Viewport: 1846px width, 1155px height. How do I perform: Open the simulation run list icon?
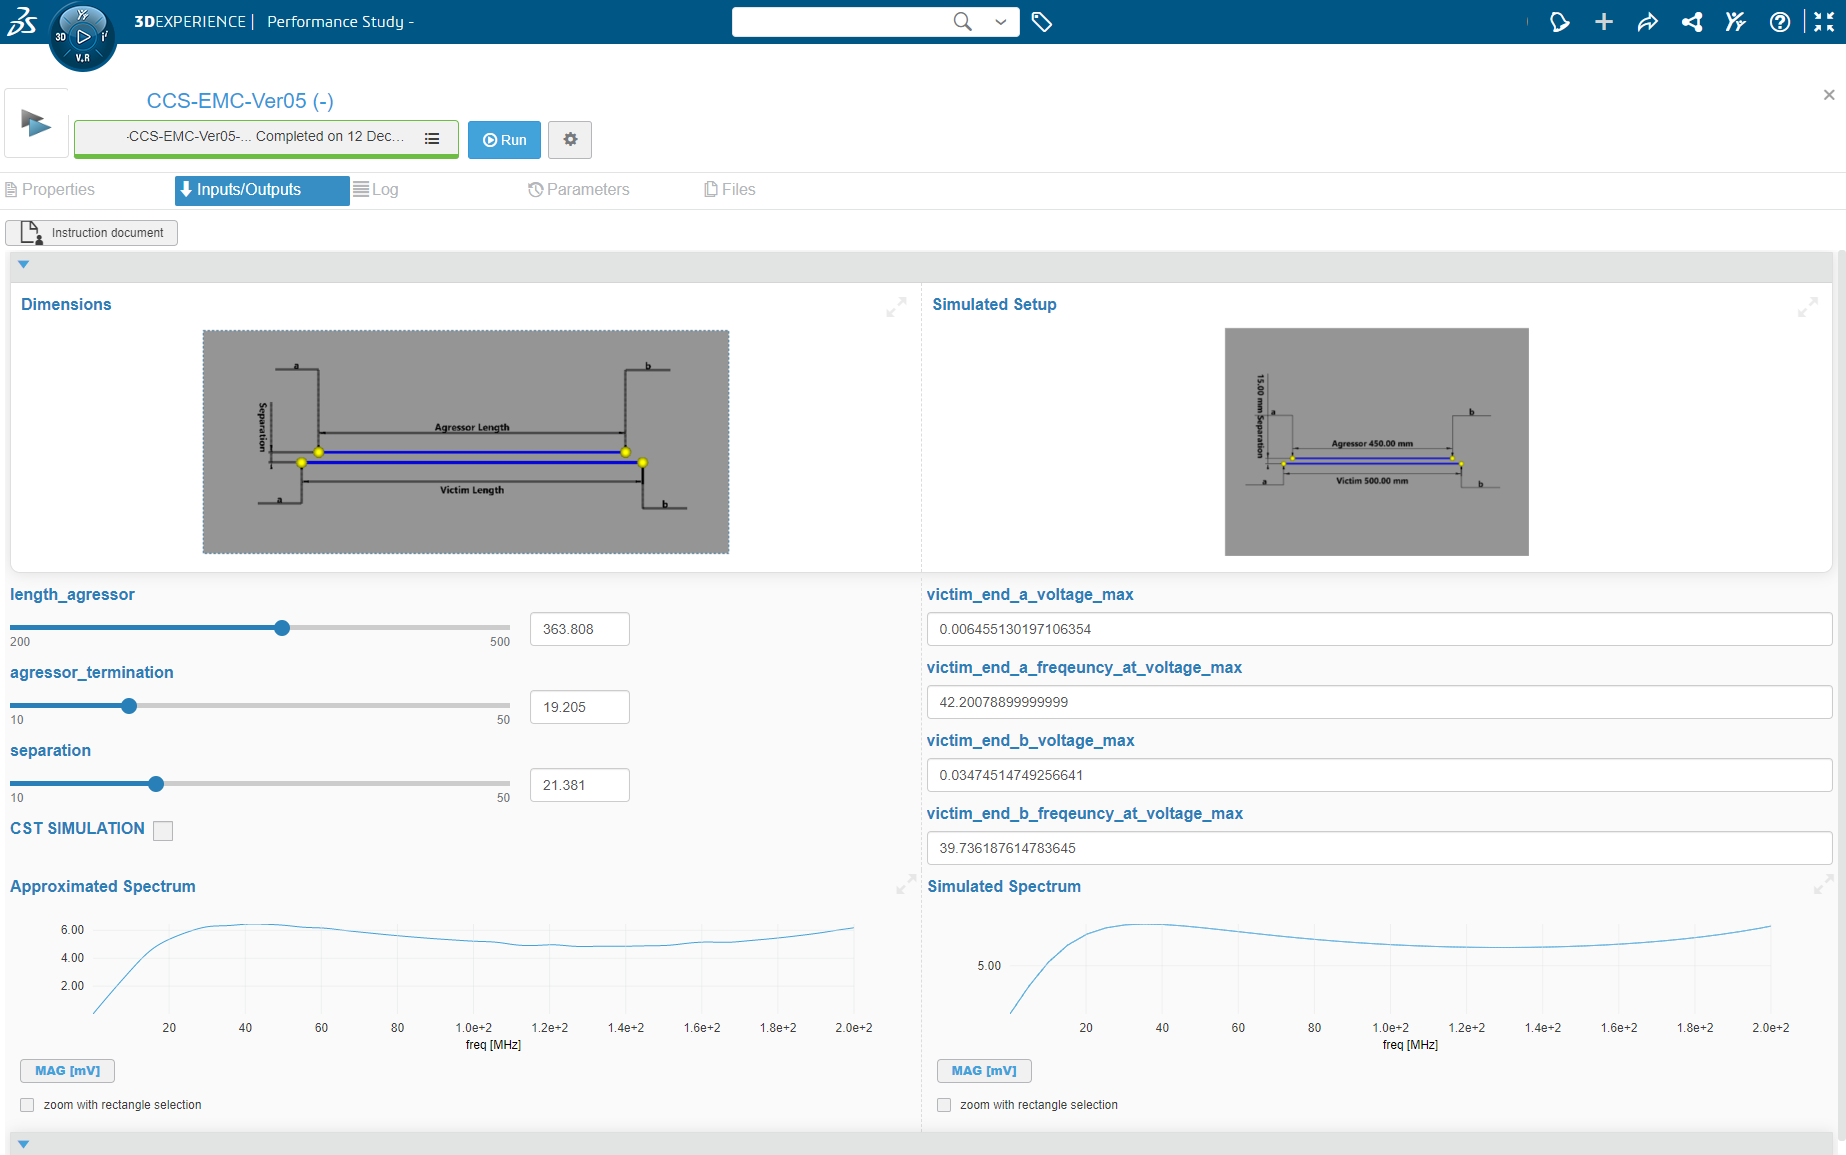point(432,138)
